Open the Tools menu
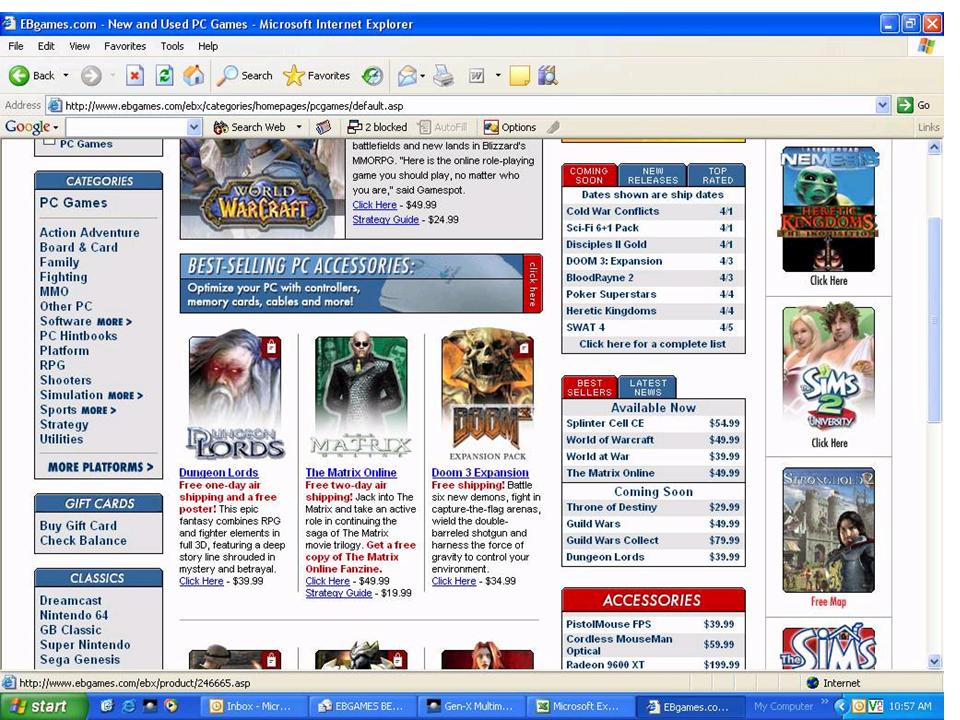Viewport: 960px width, 720px height. click(x=172, y=46)
